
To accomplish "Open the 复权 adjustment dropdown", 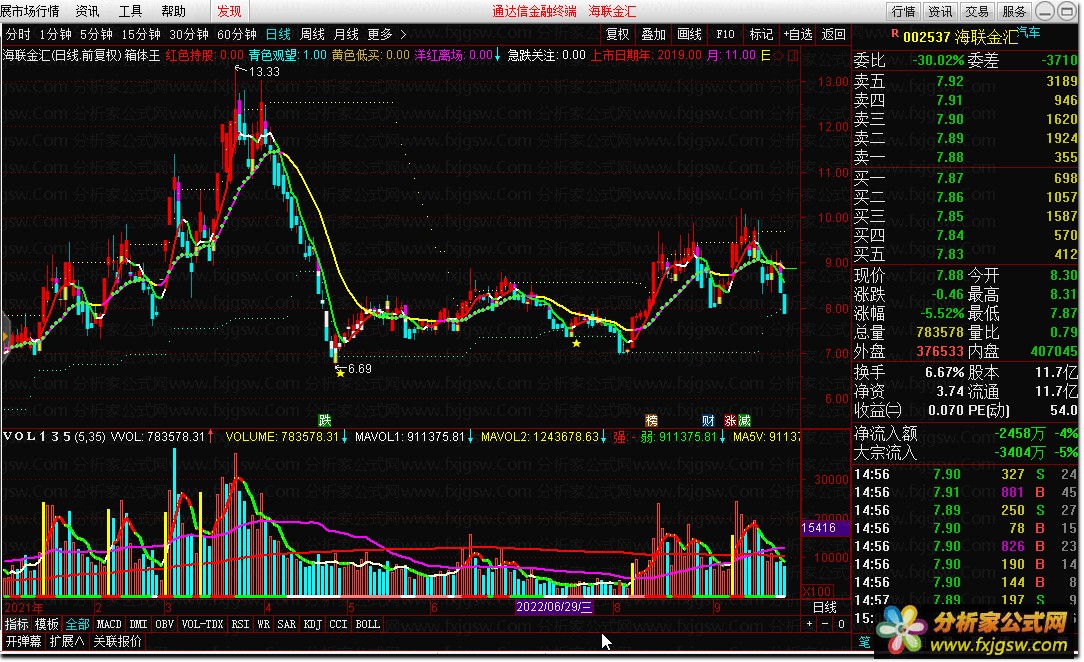I will click(x=617, y=34).
